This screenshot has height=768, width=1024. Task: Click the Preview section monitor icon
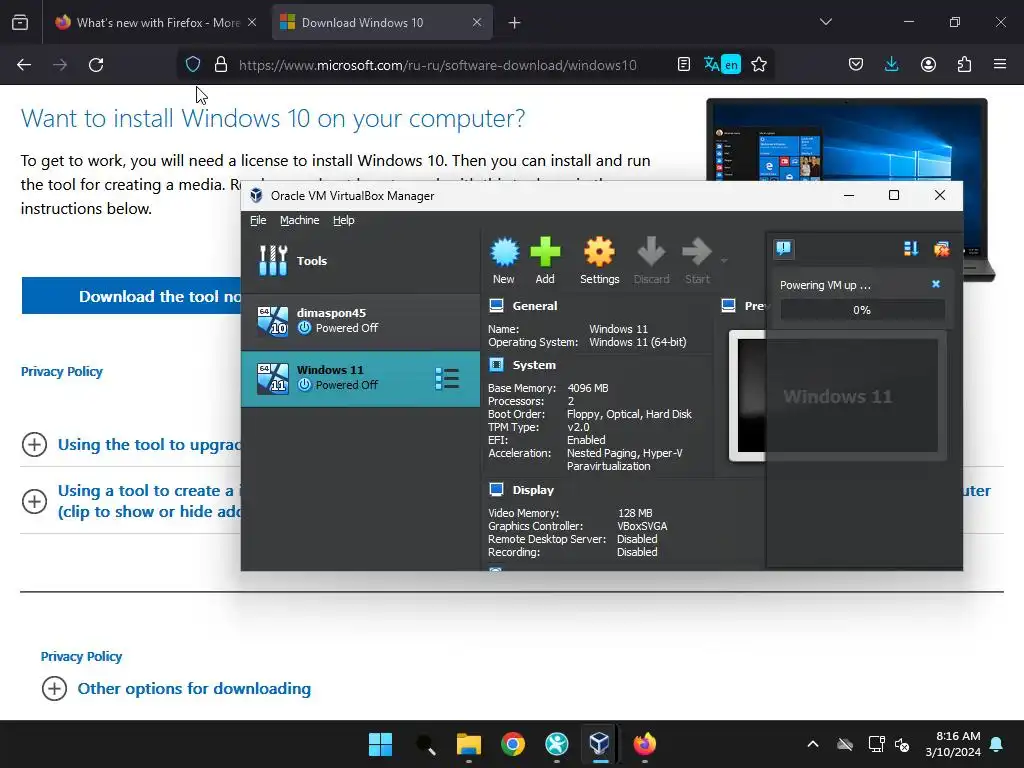tap(728, 306)
